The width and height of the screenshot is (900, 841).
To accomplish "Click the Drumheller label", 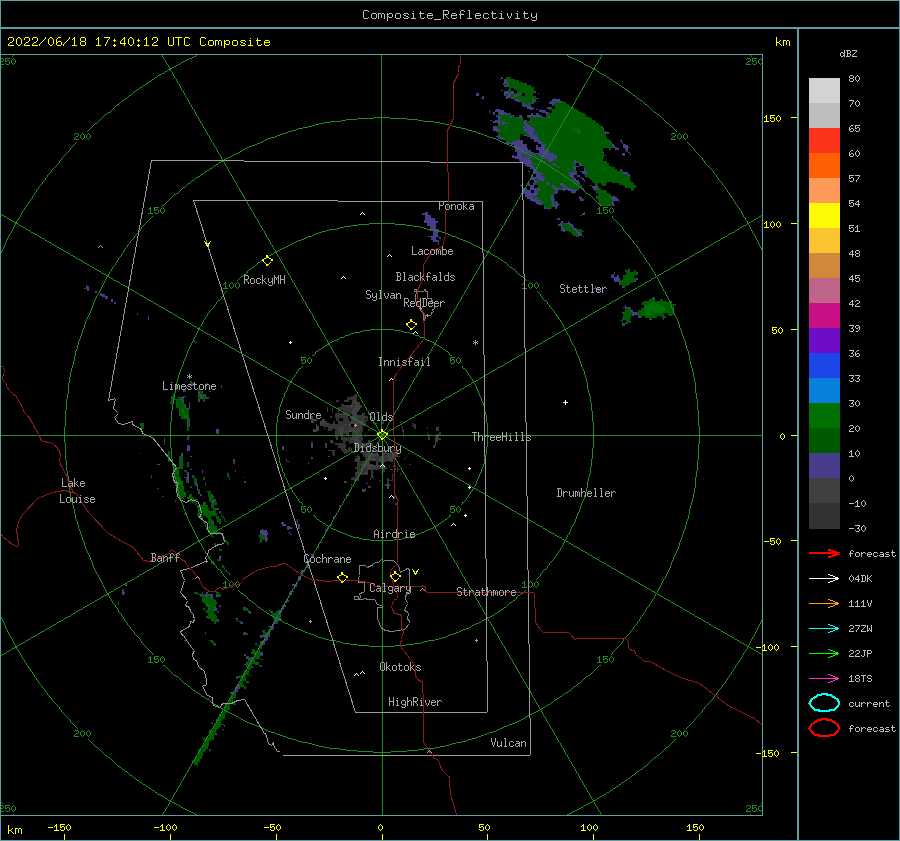I will tap(586, 493).
